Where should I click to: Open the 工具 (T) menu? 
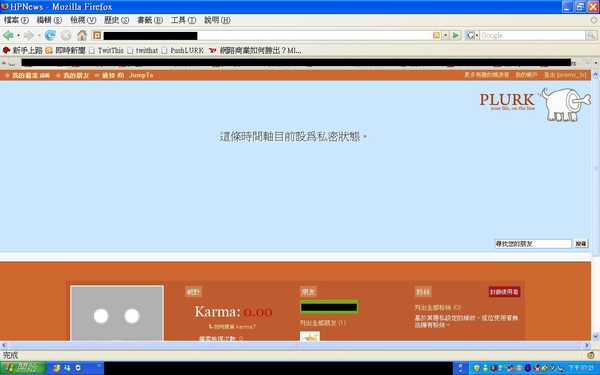pos(183,20)
